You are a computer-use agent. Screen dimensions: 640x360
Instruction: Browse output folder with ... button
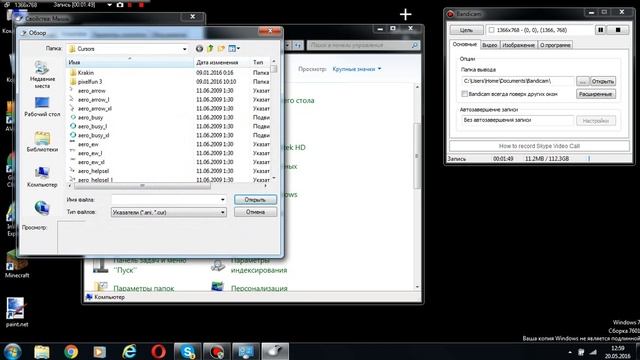pos(582,81)
